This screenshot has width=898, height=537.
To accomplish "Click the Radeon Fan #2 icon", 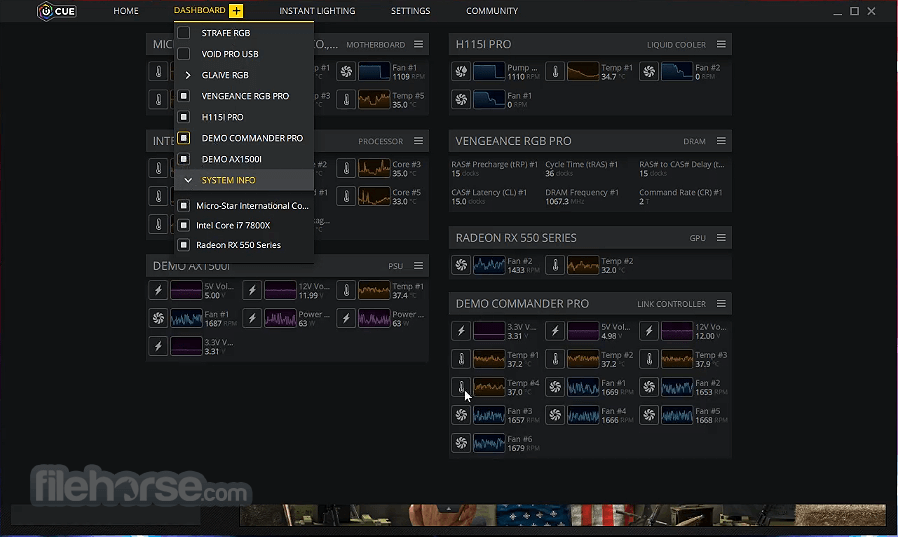I will click(461, 265).
